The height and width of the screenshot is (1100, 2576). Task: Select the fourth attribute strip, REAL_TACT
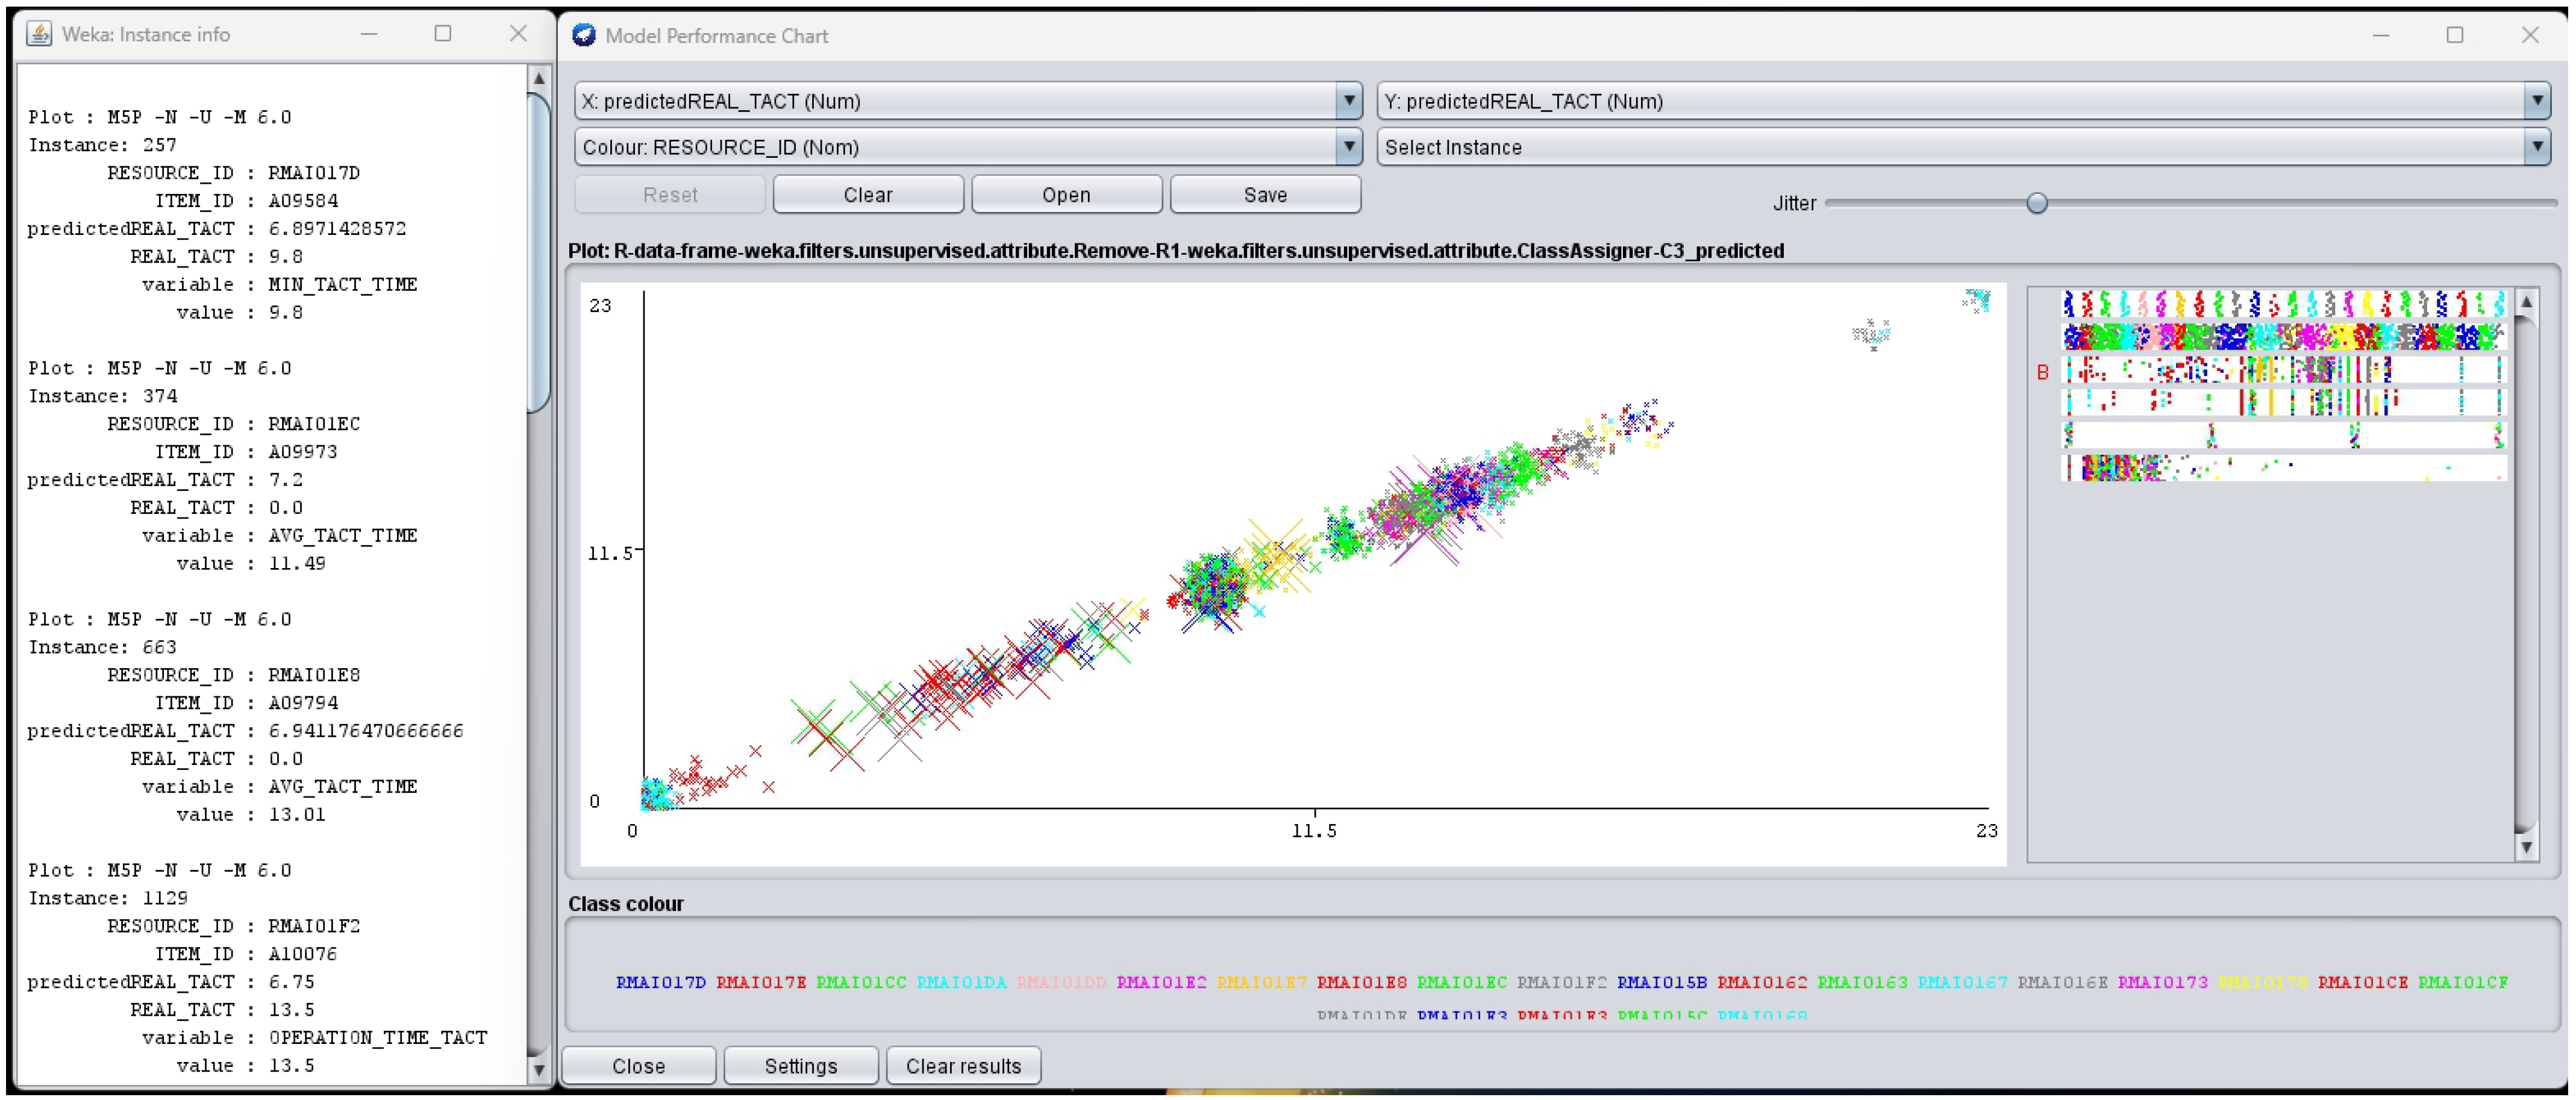point(2284,402)
